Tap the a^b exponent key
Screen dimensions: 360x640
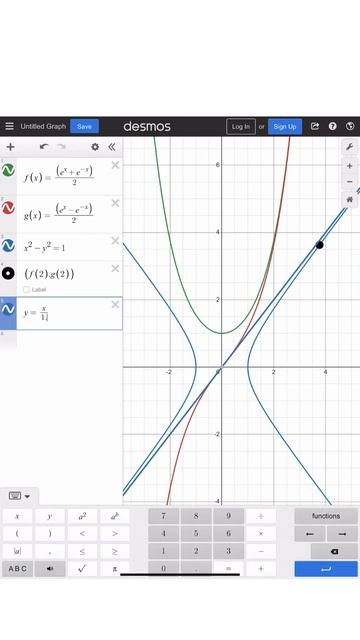(115, 516)
